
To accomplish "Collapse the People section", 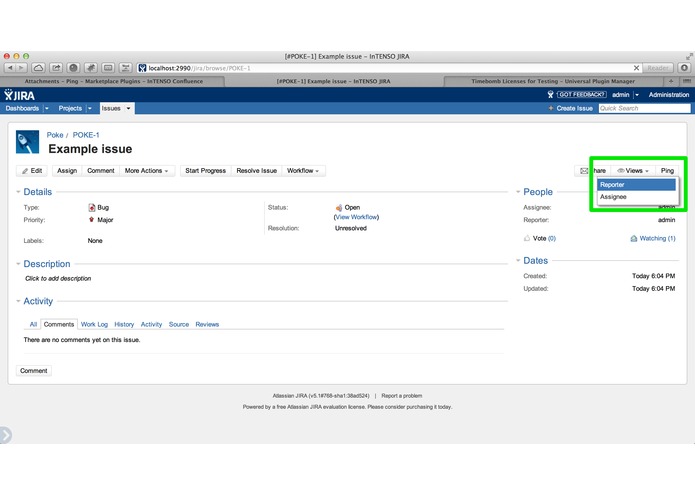I will (518, 192).
